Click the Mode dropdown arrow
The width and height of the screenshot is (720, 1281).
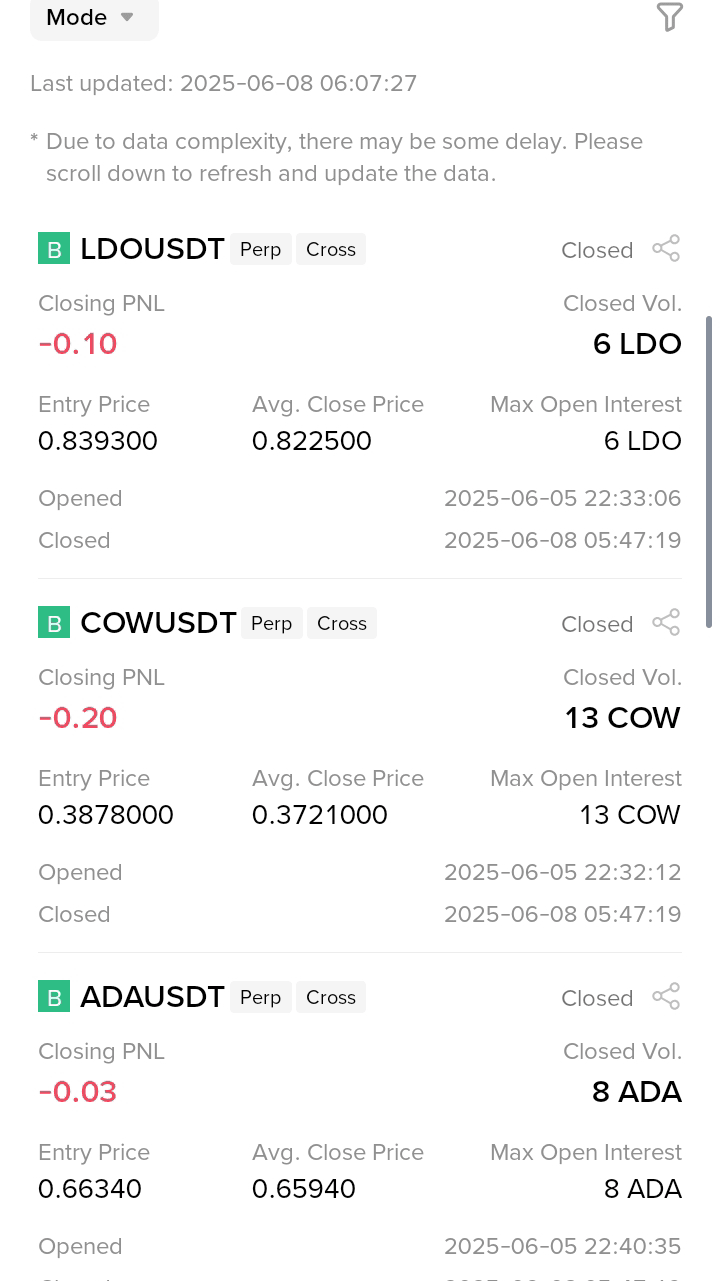[x=127, y=18]
